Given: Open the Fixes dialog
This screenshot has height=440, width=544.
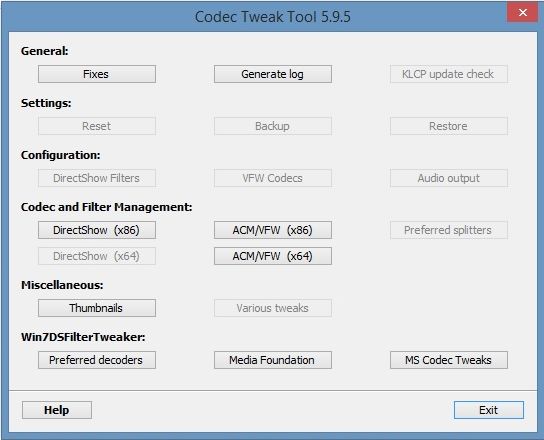Looking at the screenshot, I should tap(97, 74).
